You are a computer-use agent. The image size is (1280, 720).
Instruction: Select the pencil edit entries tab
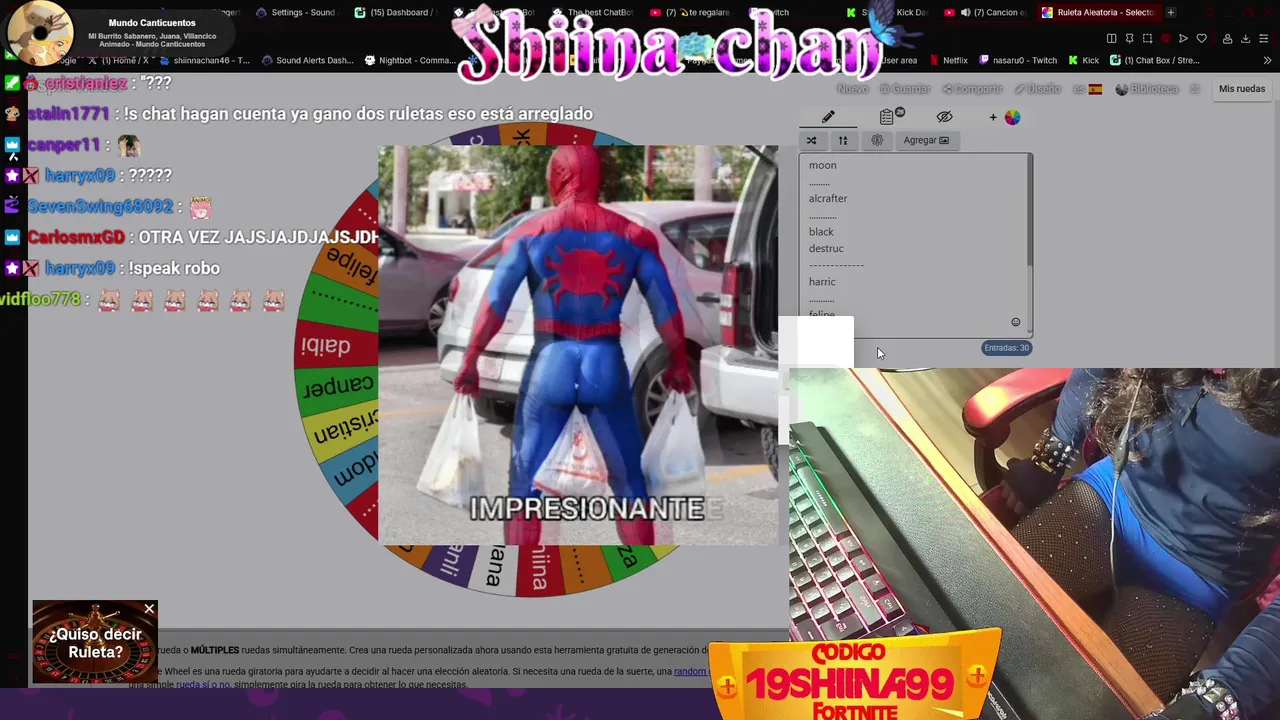coord(828,117)
